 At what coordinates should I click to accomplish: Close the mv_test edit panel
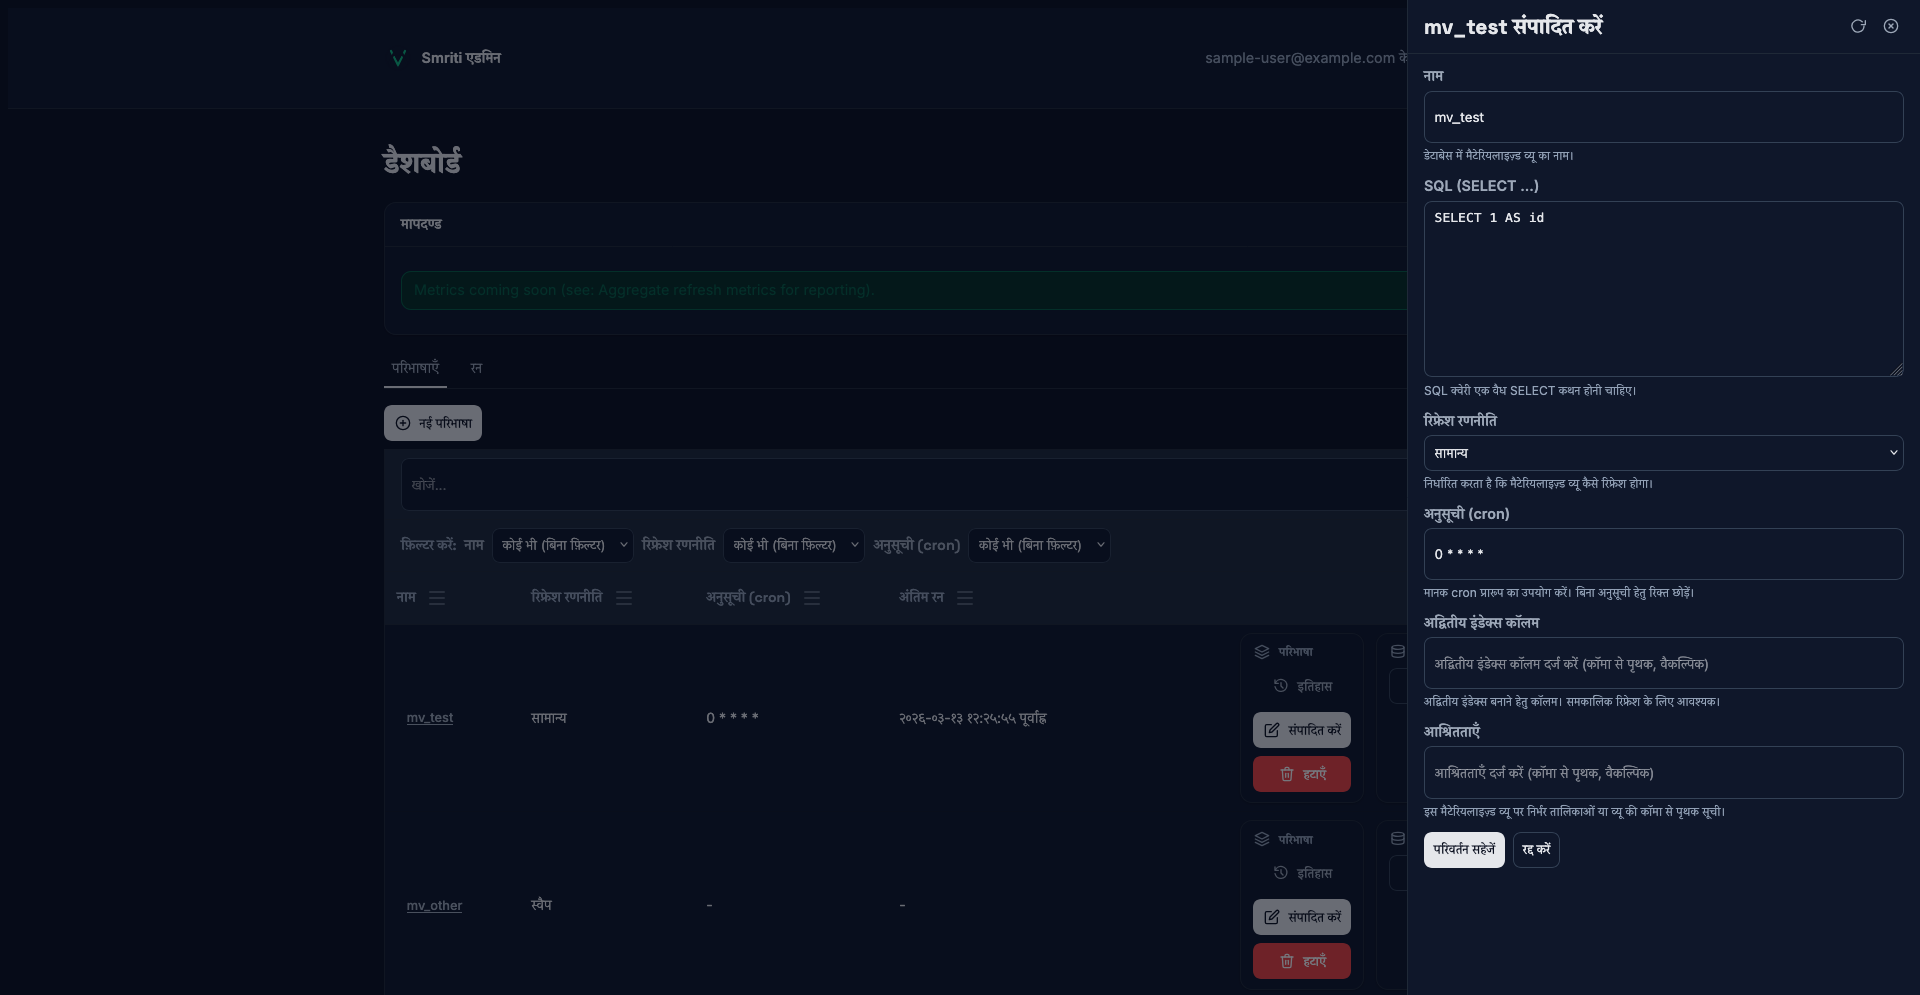point(1890,26)
